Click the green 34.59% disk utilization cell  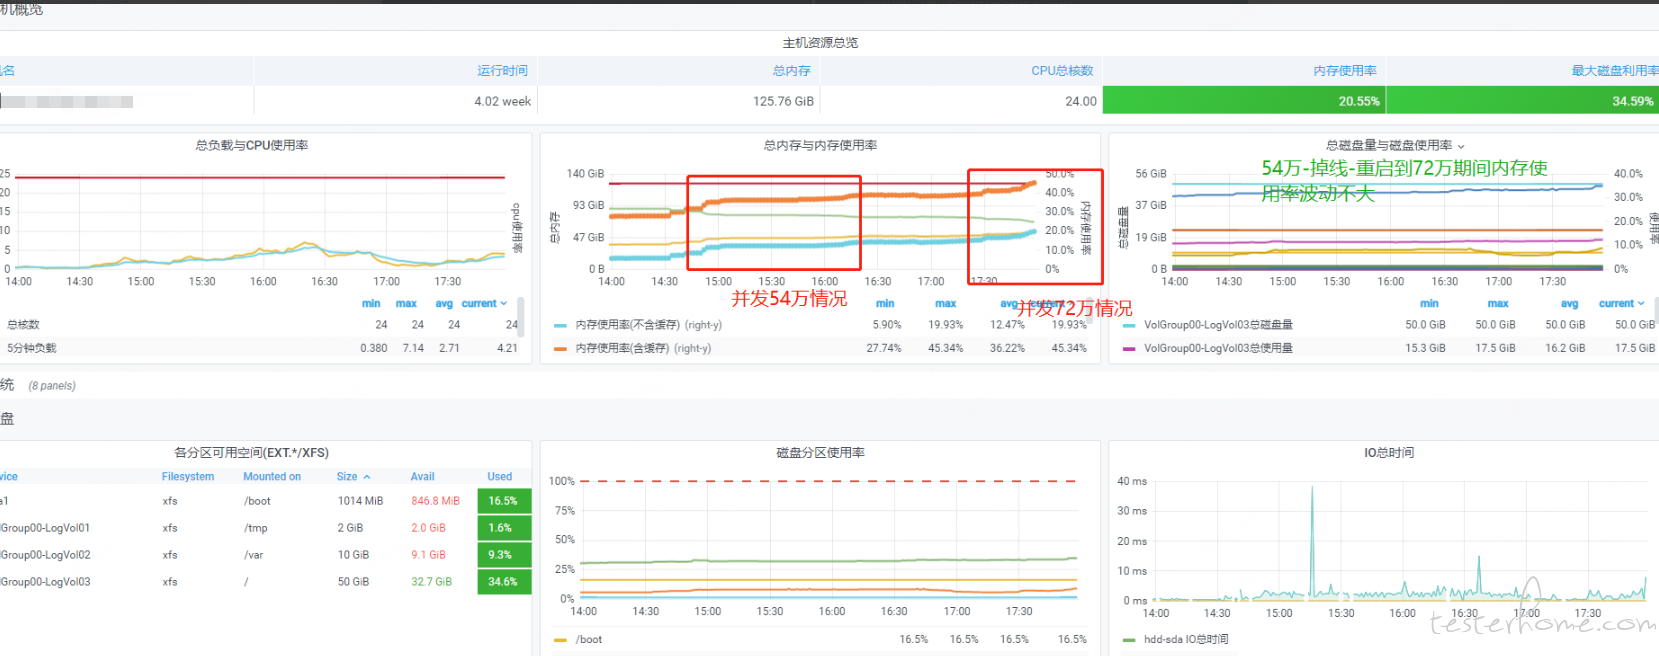1523,100
